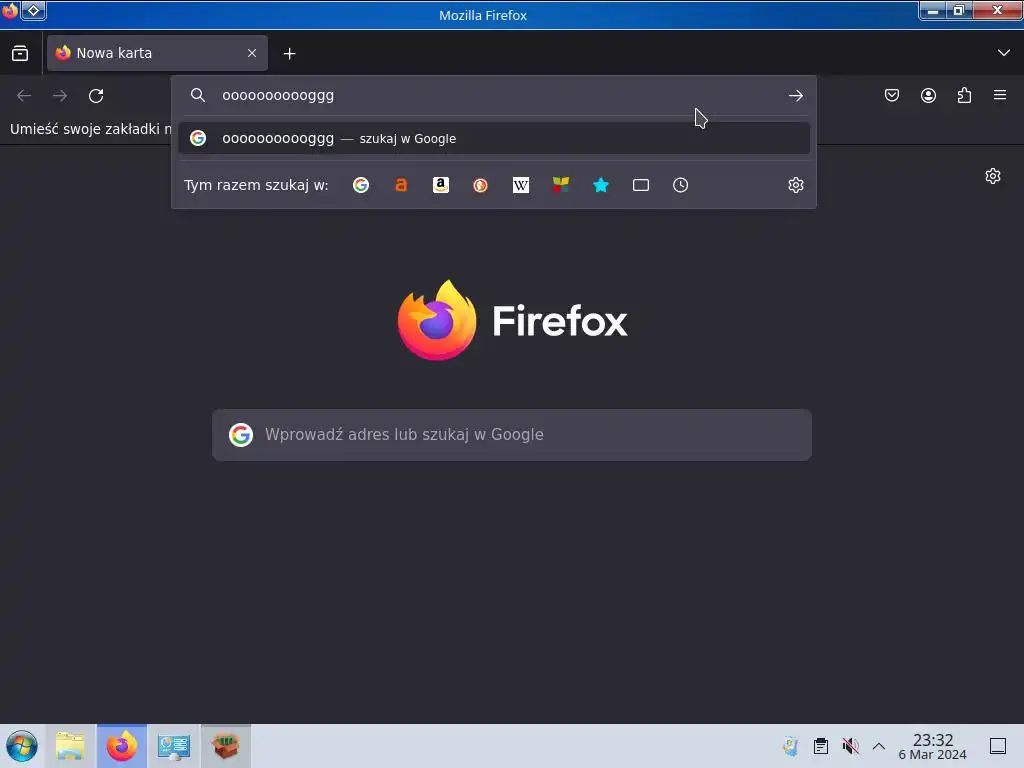
Task: Search this time with the Amazon icon
Action: (x=441, y=185)
